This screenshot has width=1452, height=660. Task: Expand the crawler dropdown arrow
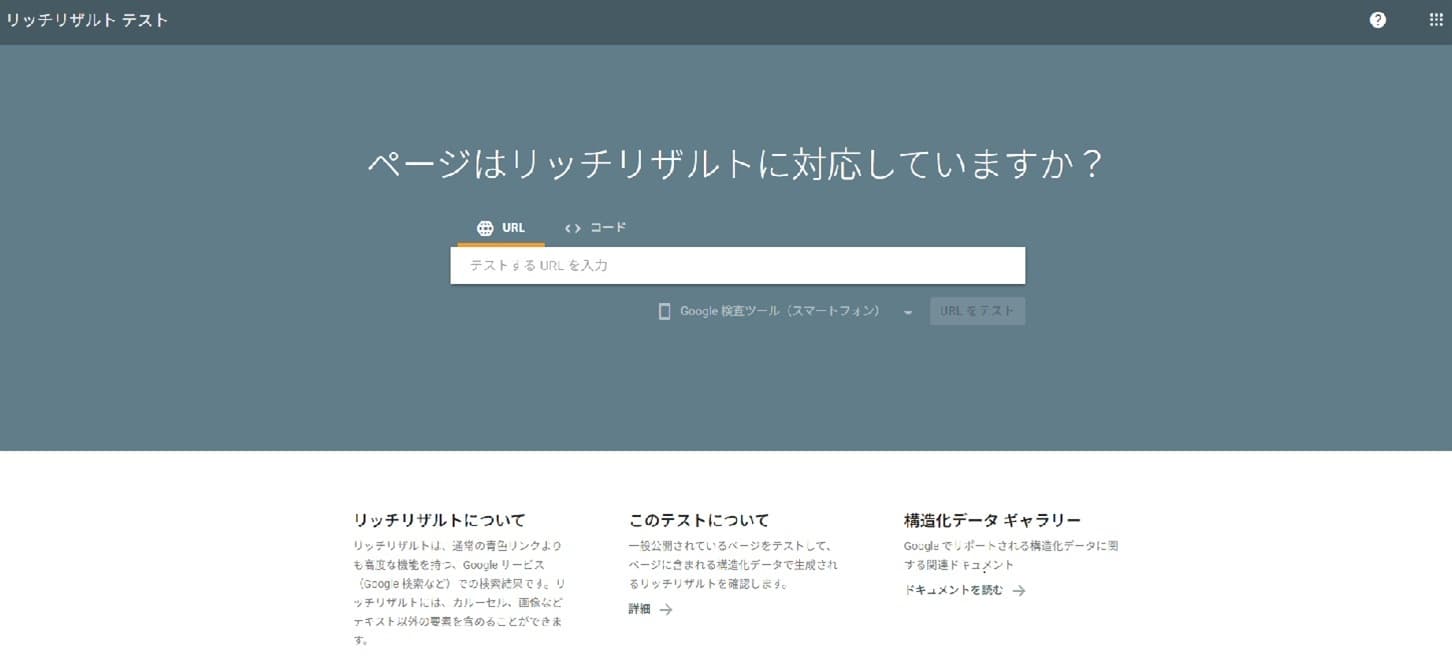(x=908, y=312)
